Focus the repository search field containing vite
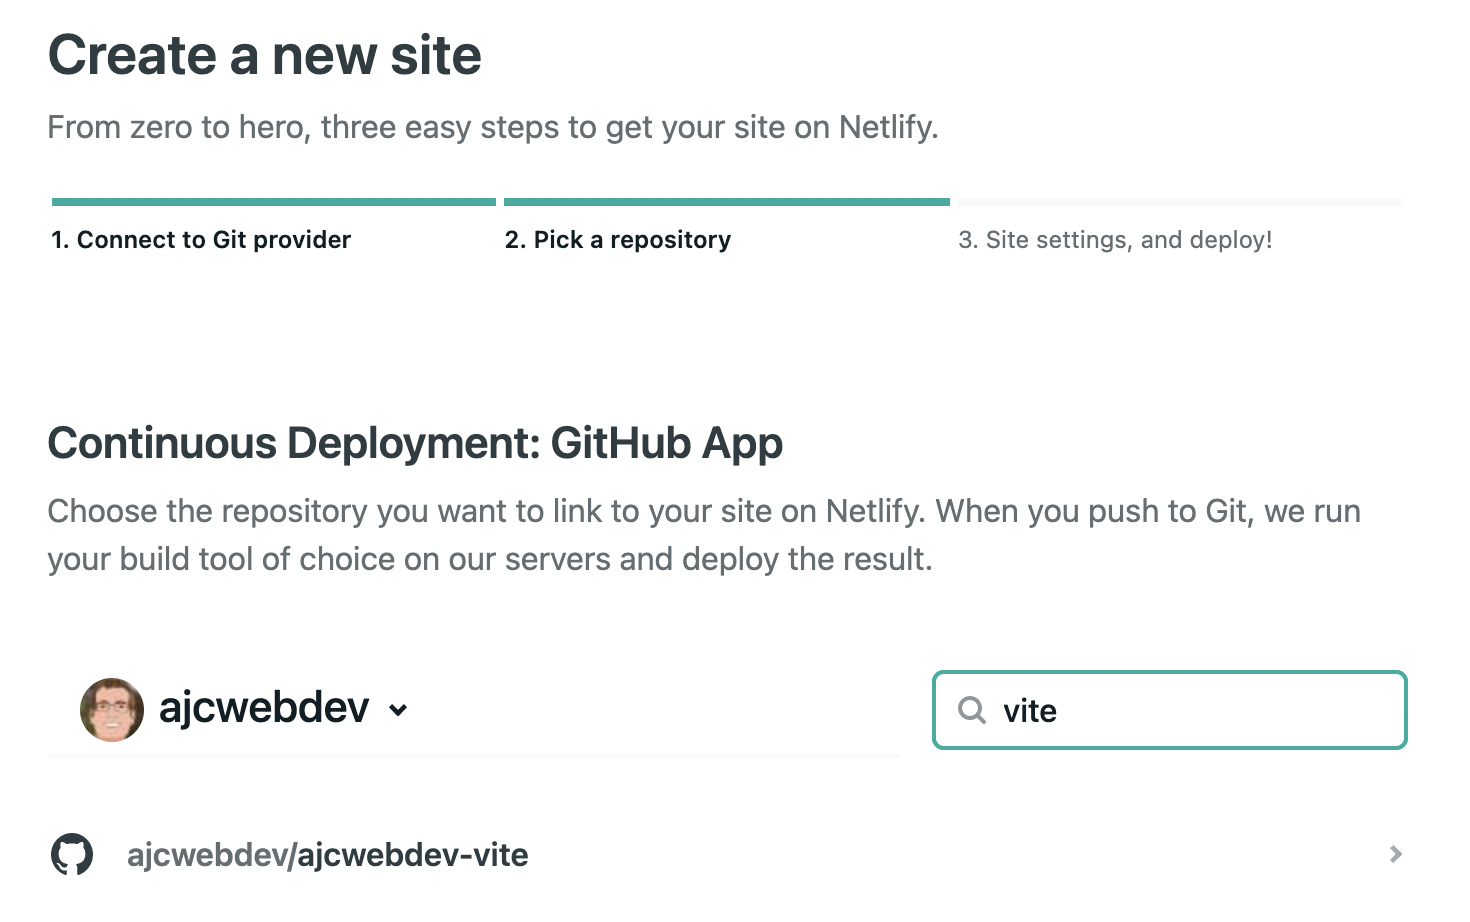 [x=1170, y=710]
